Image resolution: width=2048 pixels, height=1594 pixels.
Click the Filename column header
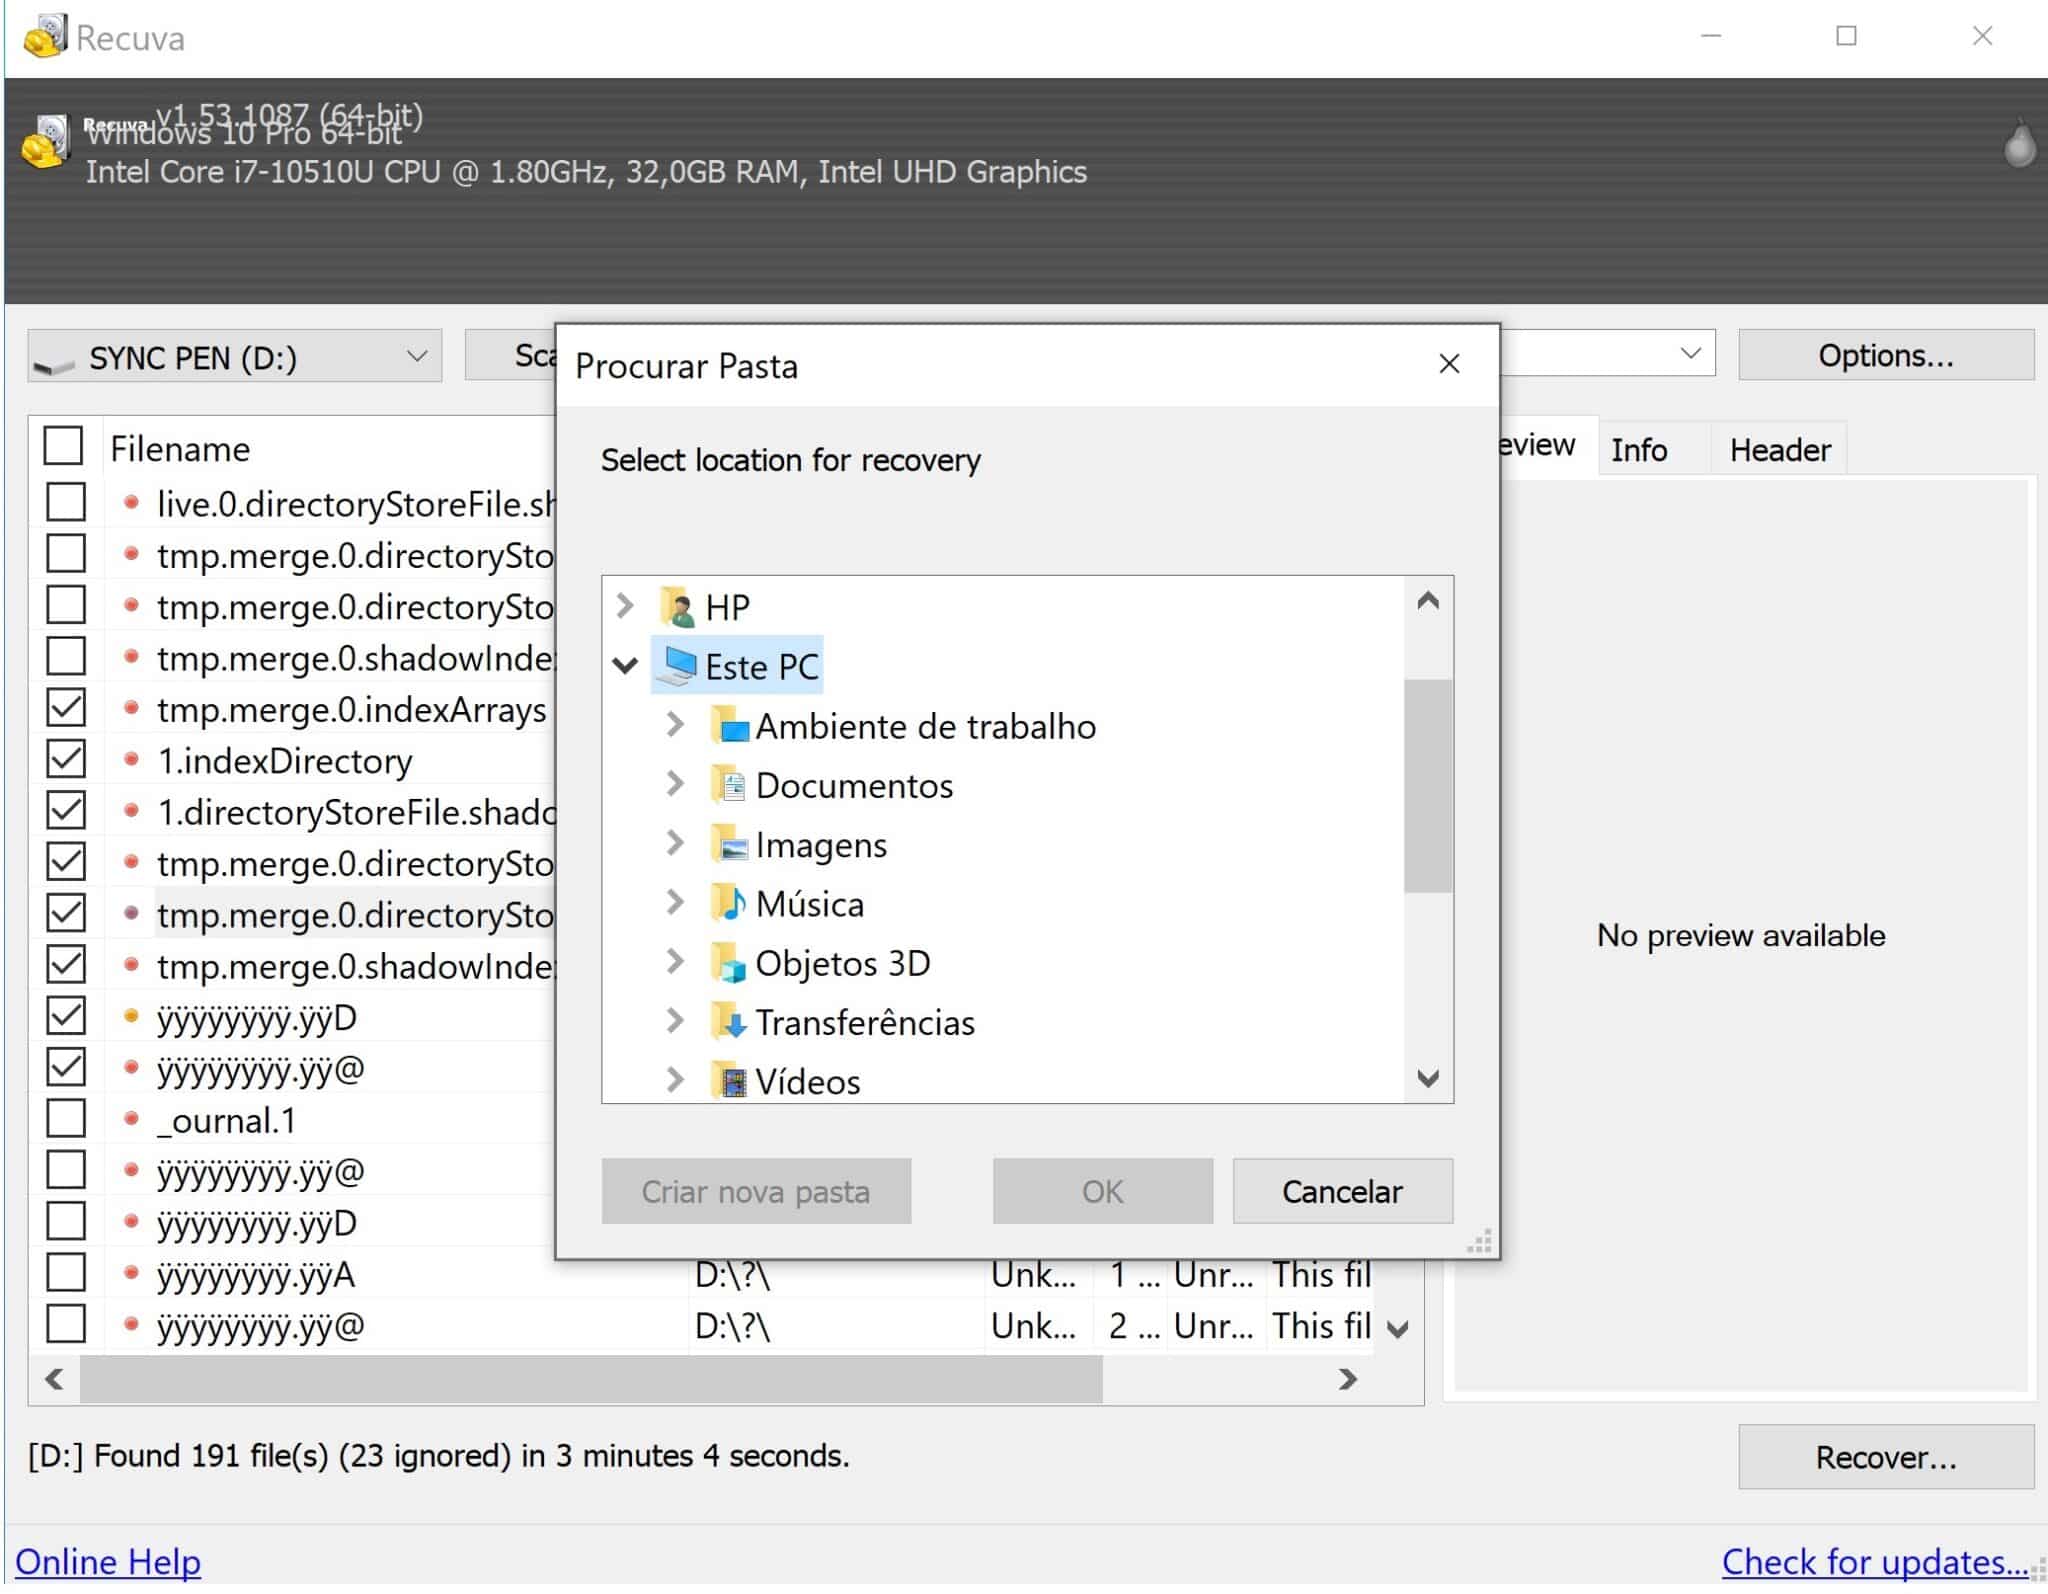click(x=330, y=449)
